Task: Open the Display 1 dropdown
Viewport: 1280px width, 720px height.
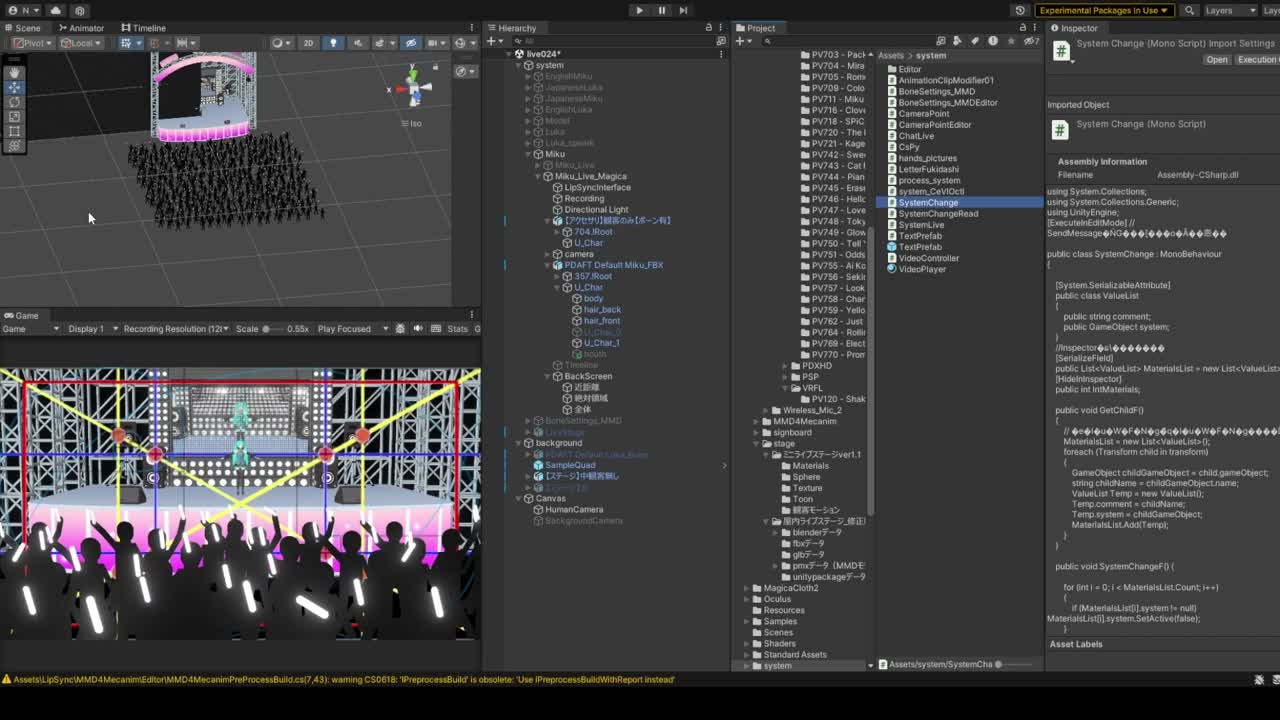Action: coord(92,328)
